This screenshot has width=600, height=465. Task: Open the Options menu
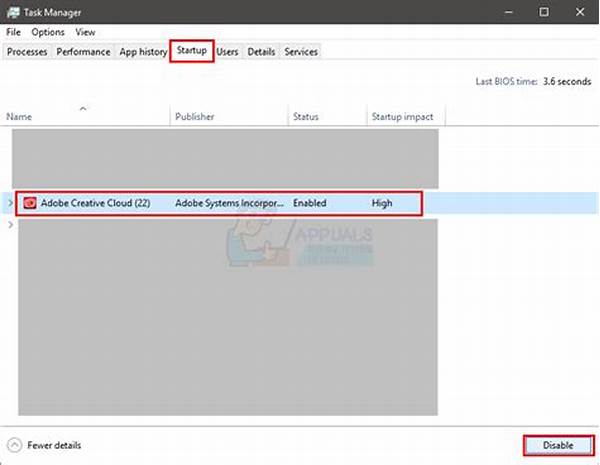click(47, 32)
